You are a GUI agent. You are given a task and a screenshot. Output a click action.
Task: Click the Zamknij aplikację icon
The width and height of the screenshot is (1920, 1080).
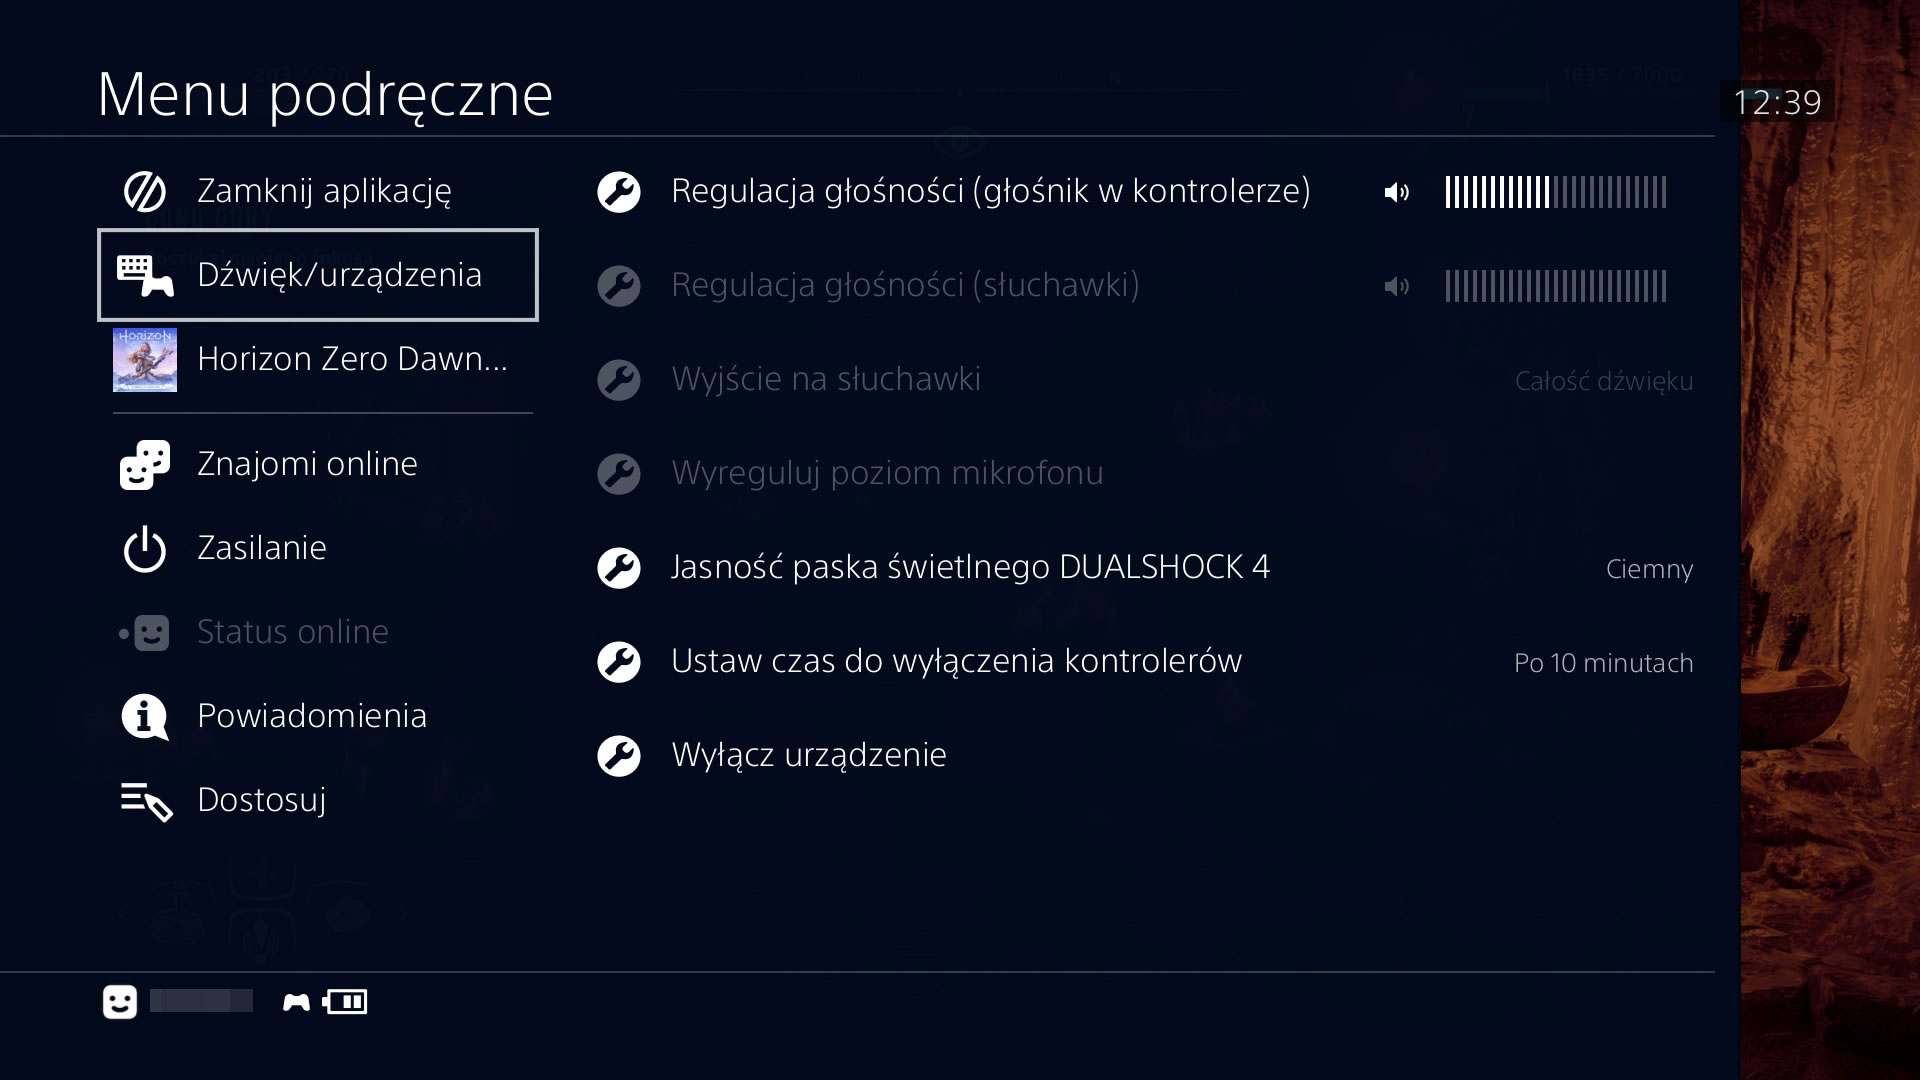pos(145,190)
